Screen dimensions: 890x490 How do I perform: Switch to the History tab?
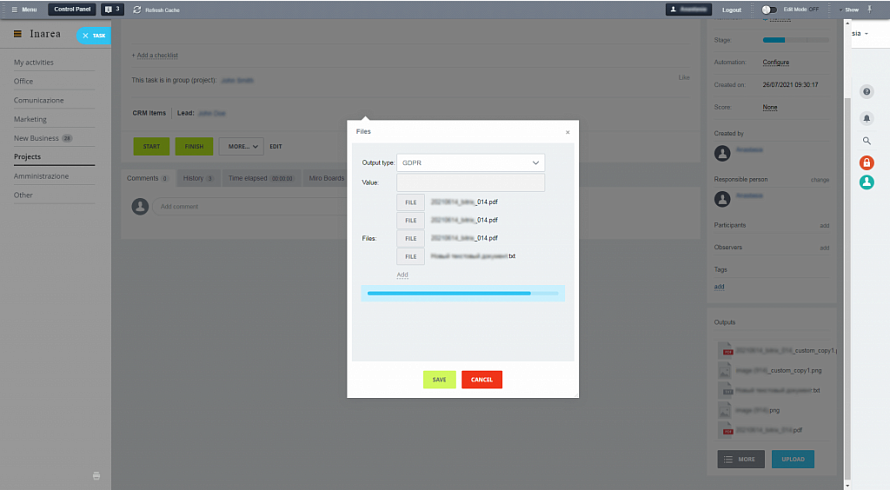(198, 178)
